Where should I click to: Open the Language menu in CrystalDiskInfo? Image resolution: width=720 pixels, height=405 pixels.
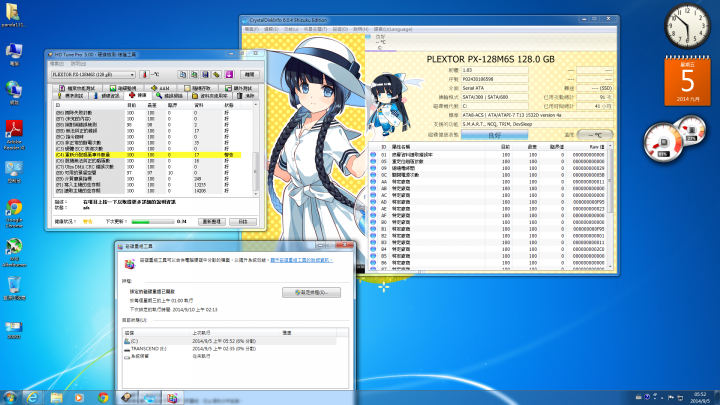393,29
